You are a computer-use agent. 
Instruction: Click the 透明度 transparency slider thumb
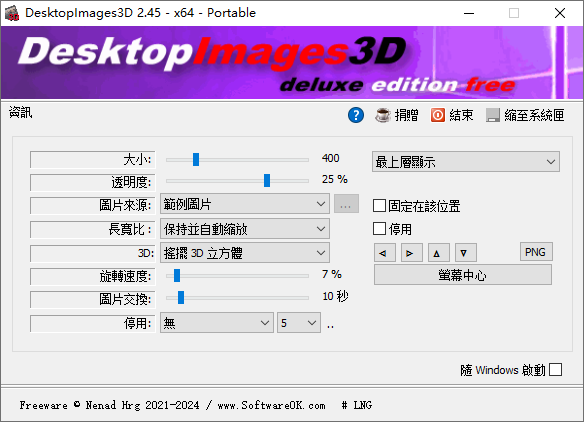(x=267, y=181)
